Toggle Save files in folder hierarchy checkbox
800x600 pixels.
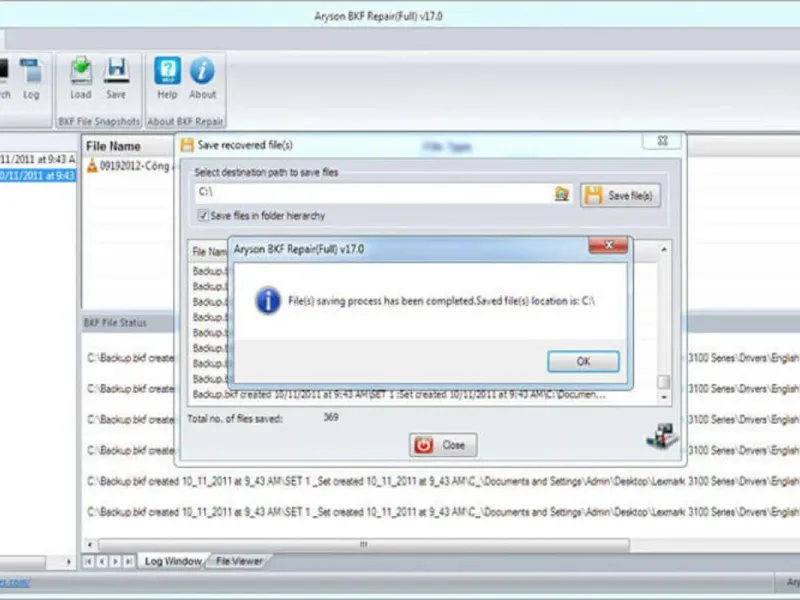203,215
